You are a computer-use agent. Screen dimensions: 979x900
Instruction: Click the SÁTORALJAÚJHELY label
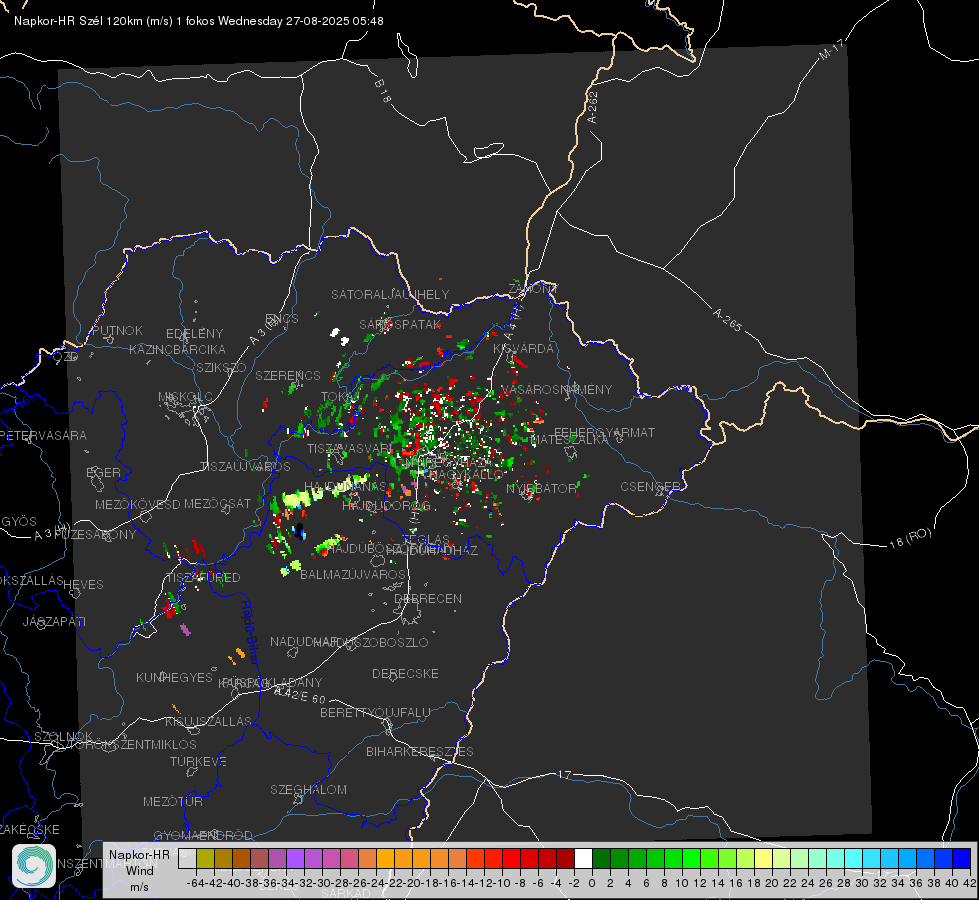pyautogui.click(x=390, y=294)
